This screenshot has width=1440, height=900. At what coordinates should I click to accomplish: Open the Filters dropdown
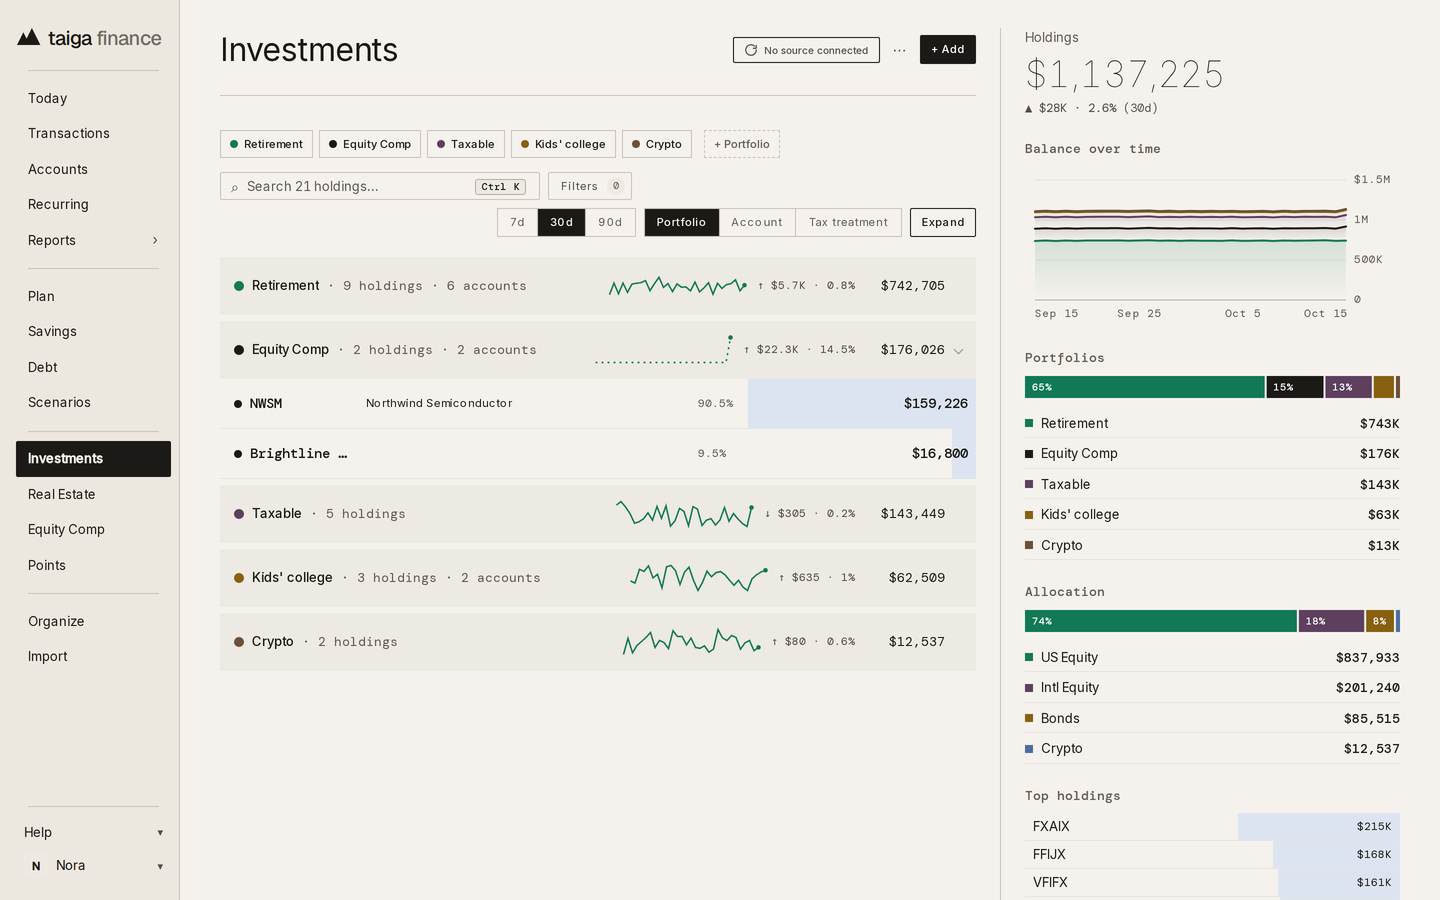590,186
